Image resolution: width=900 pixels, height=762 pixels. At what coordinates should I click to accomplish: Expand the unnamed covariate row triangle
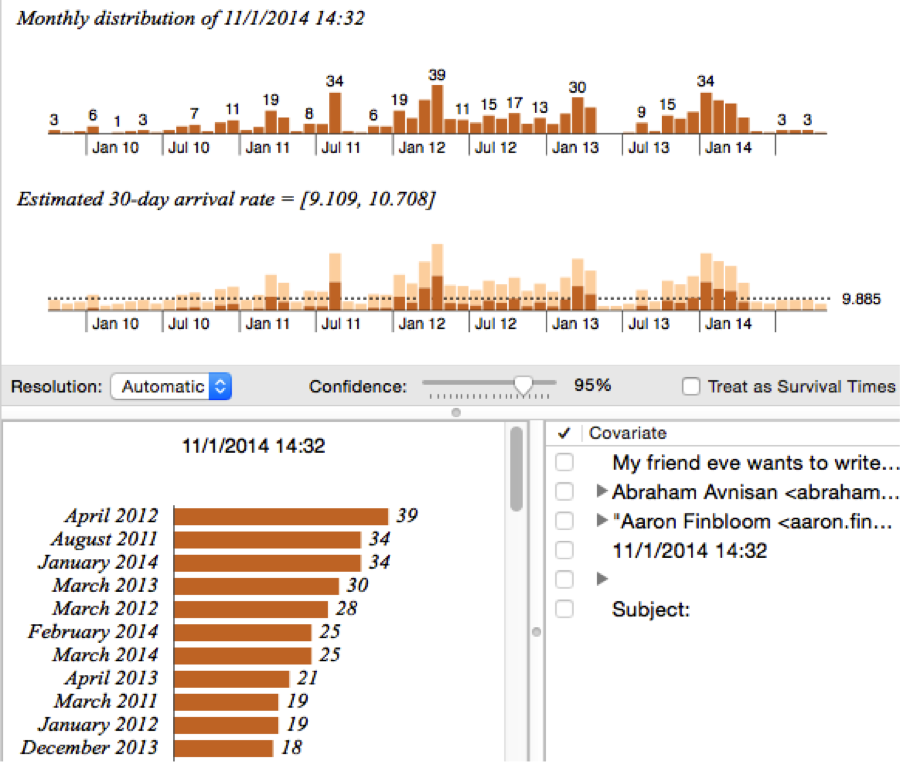pyautogui.click(x=602, y=579)
